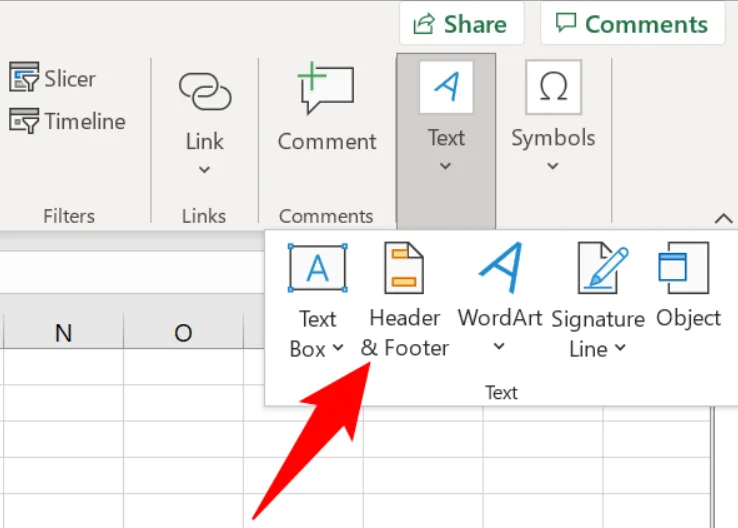Viewport: 738px width, 528px height.
Task: Open the Symbols omega icon
Action: (x=553, y=88)
